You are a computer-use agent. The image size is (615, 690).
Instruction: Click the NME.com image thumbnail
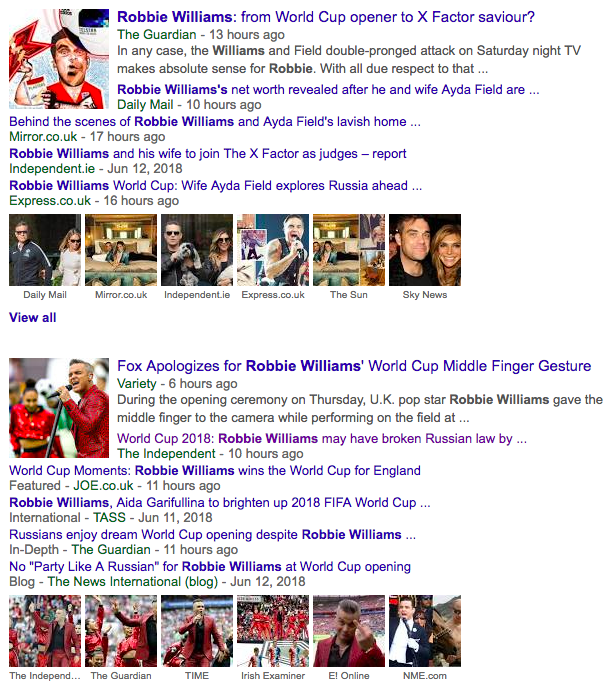pos(425,631)
